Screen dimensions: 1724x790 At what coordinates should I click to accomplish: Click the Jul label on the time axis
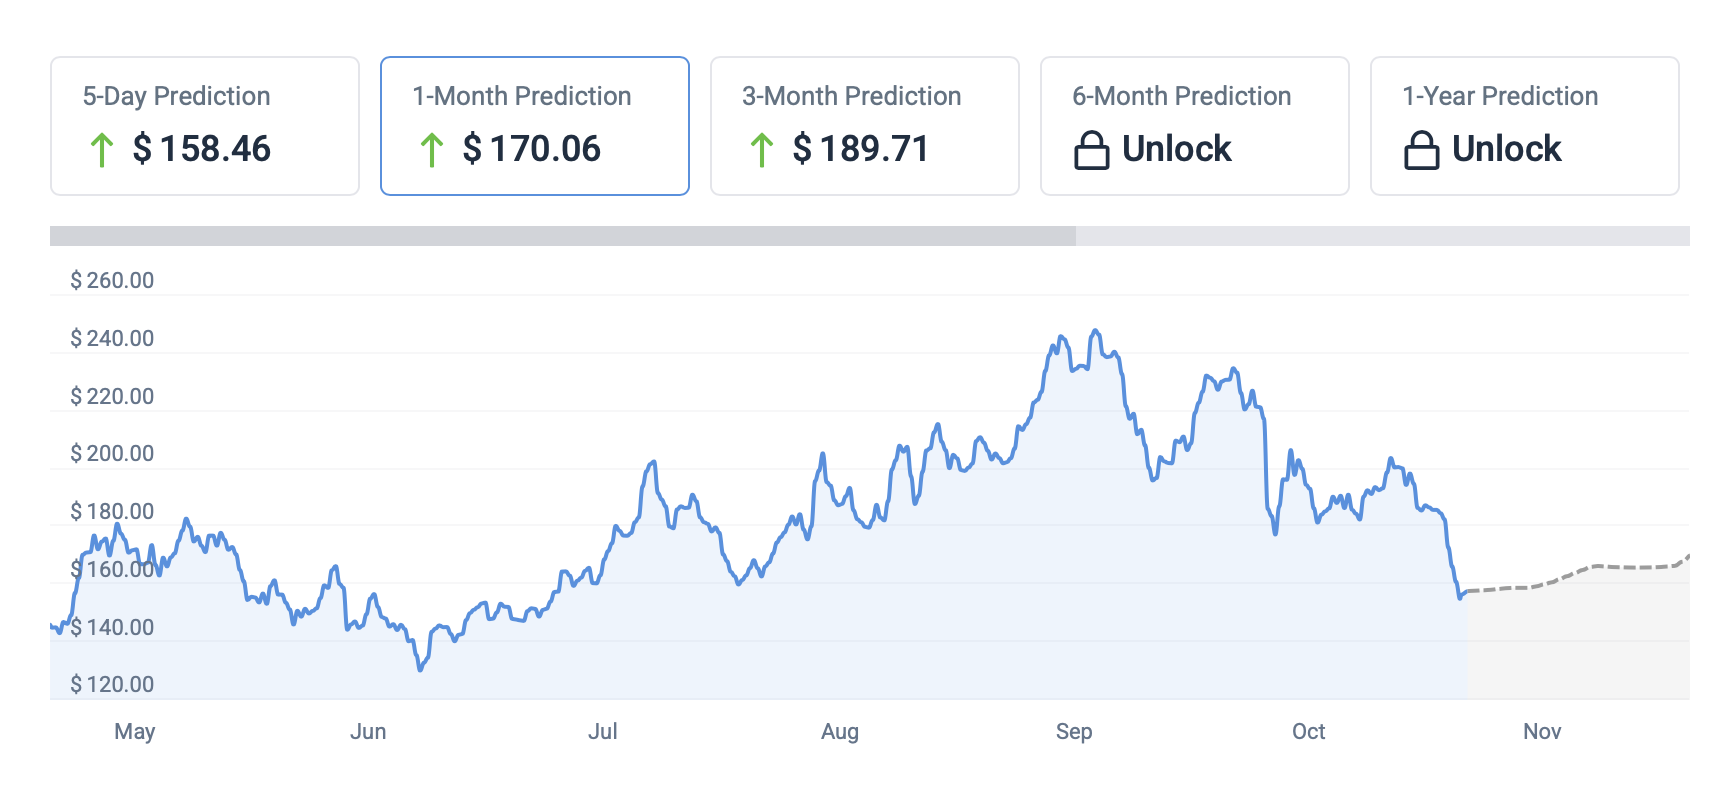(x=602, y=731)
